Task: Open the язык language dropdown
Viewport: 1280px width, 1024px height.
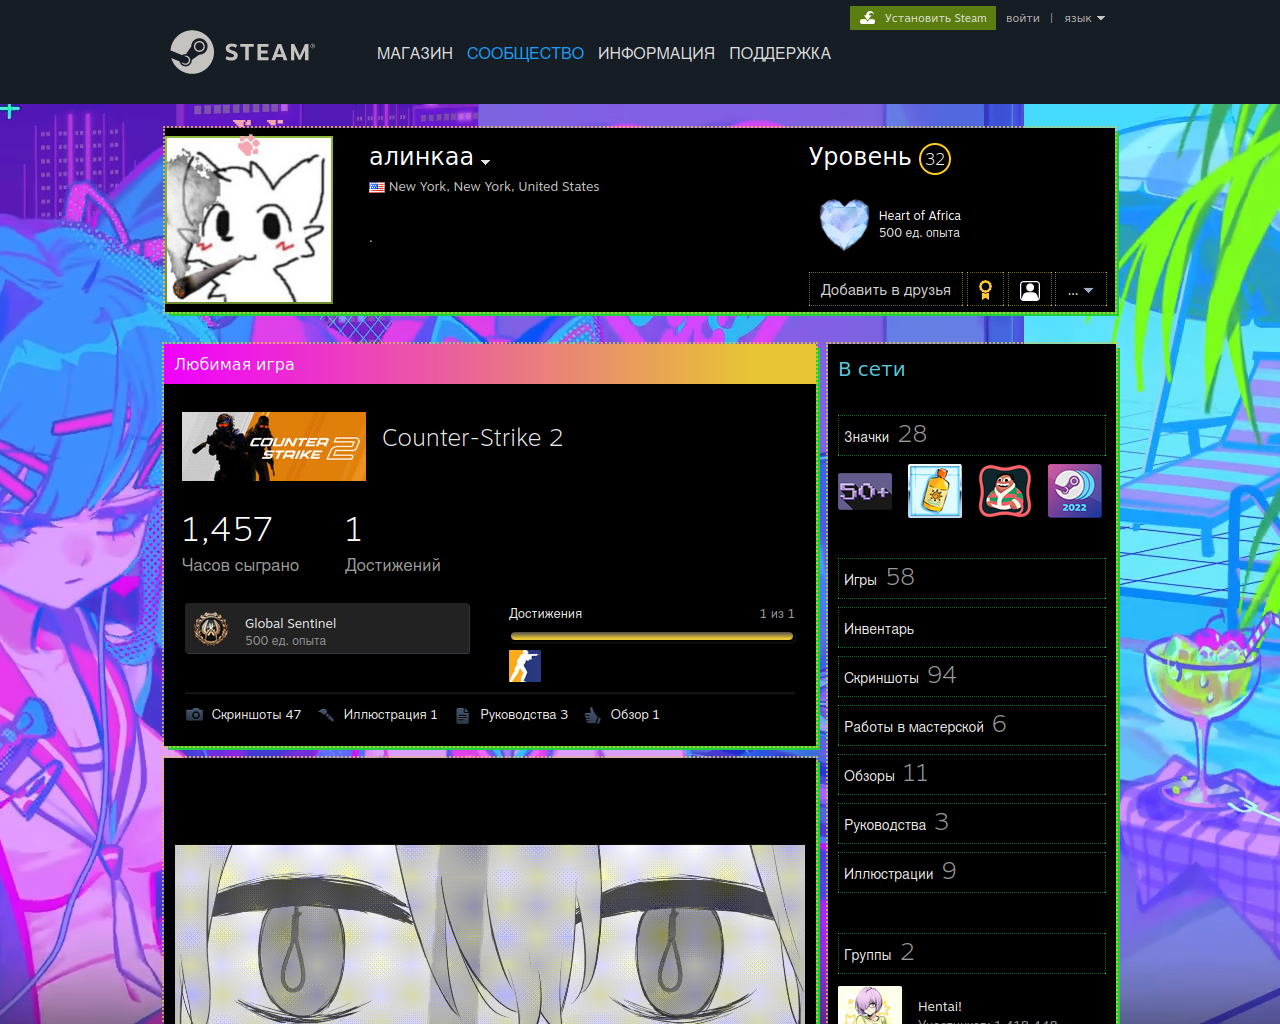Action: tap(1084, 18)
